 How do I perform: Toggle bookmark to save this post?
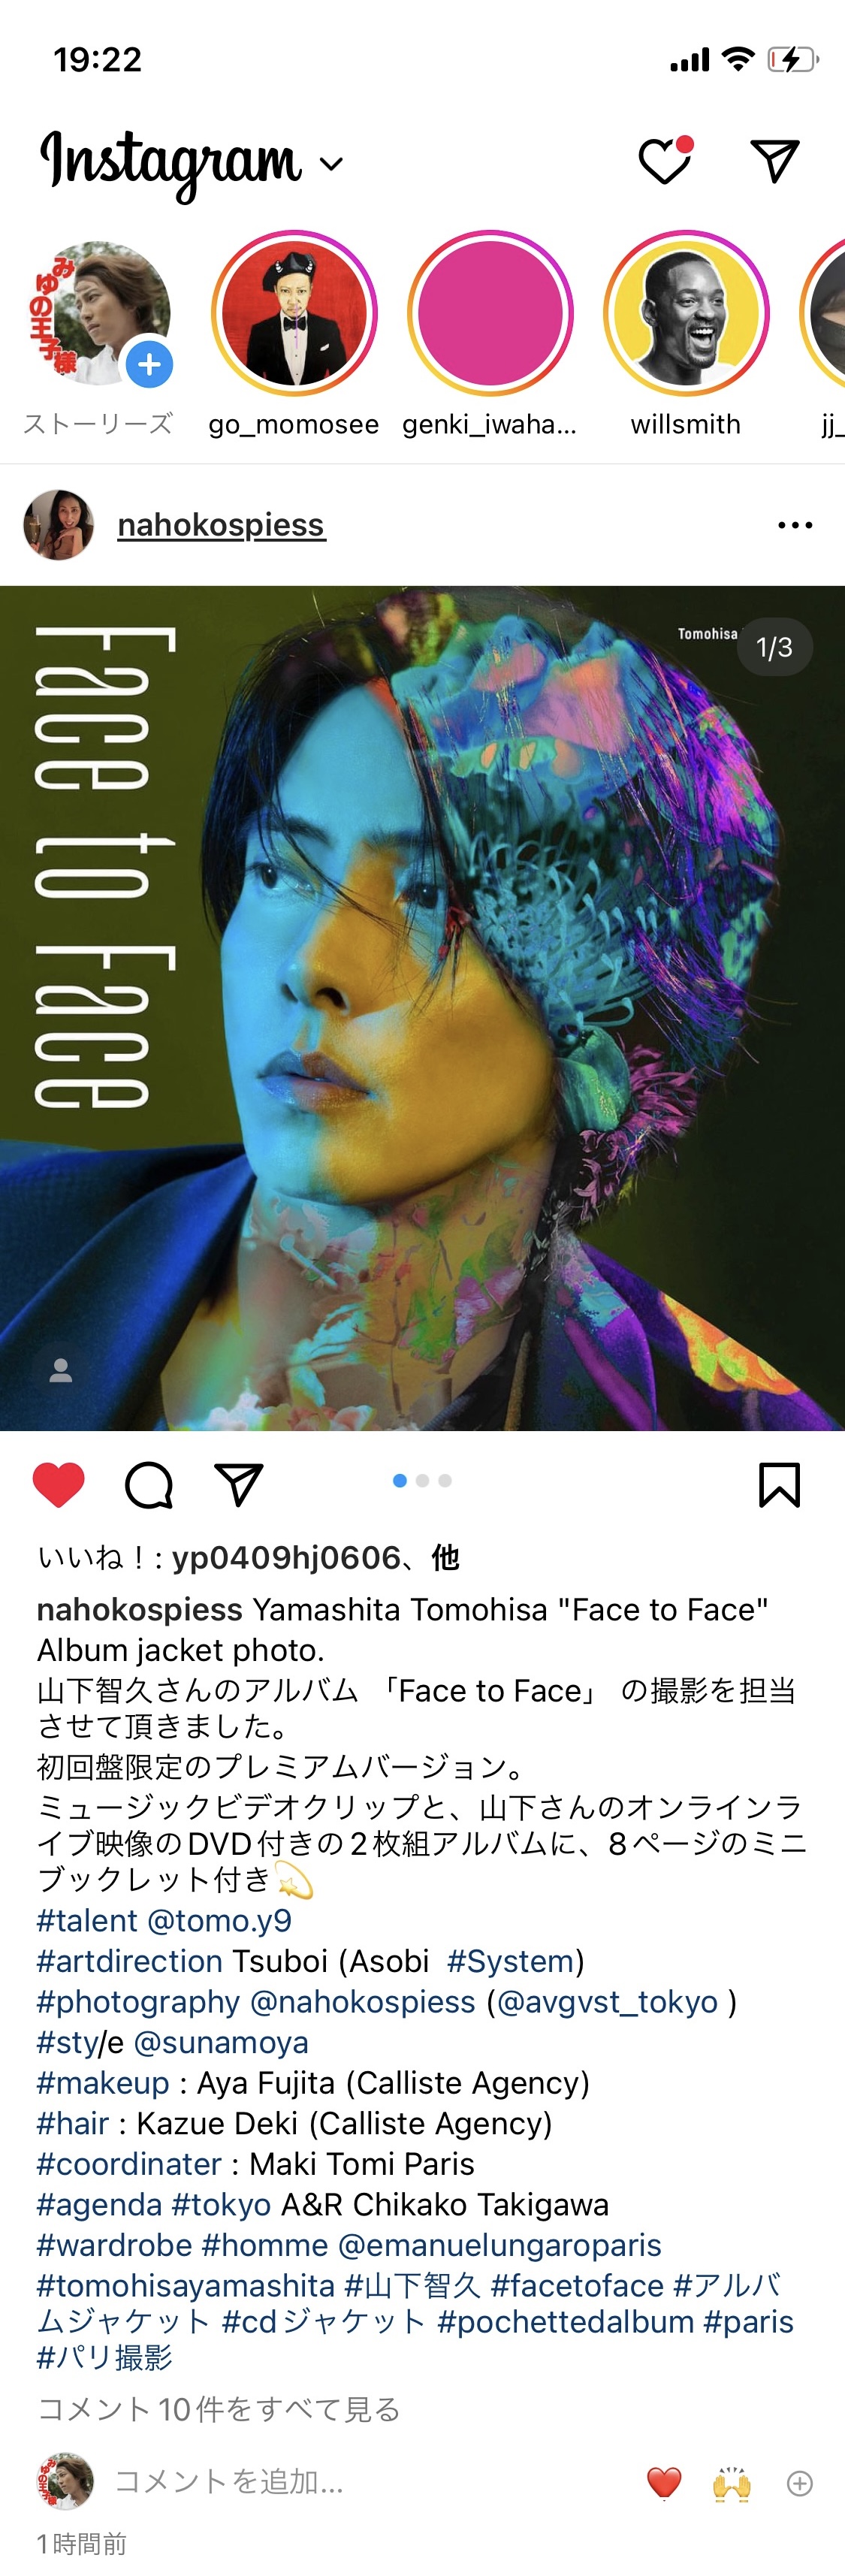[x=779, y=1485]
